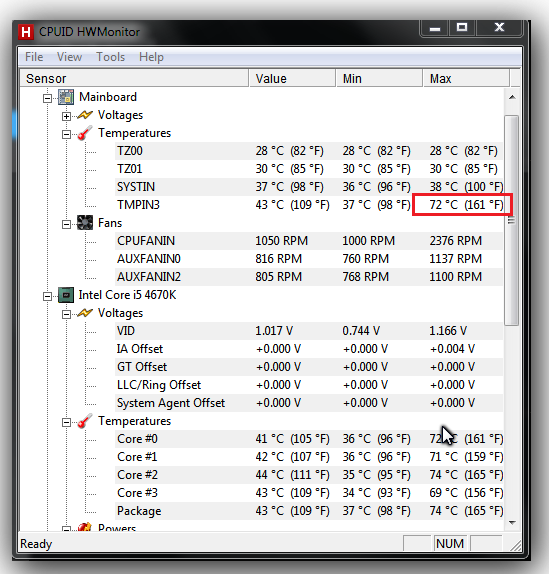Click the window resize grip corner
This screenshot has height=574, width=549.
click(x=515, y=545)
